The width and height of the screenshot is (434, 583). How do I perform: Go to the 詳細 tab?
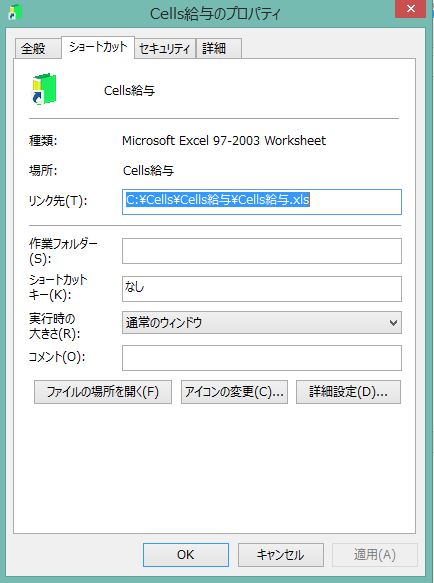[x=219, y=48]
